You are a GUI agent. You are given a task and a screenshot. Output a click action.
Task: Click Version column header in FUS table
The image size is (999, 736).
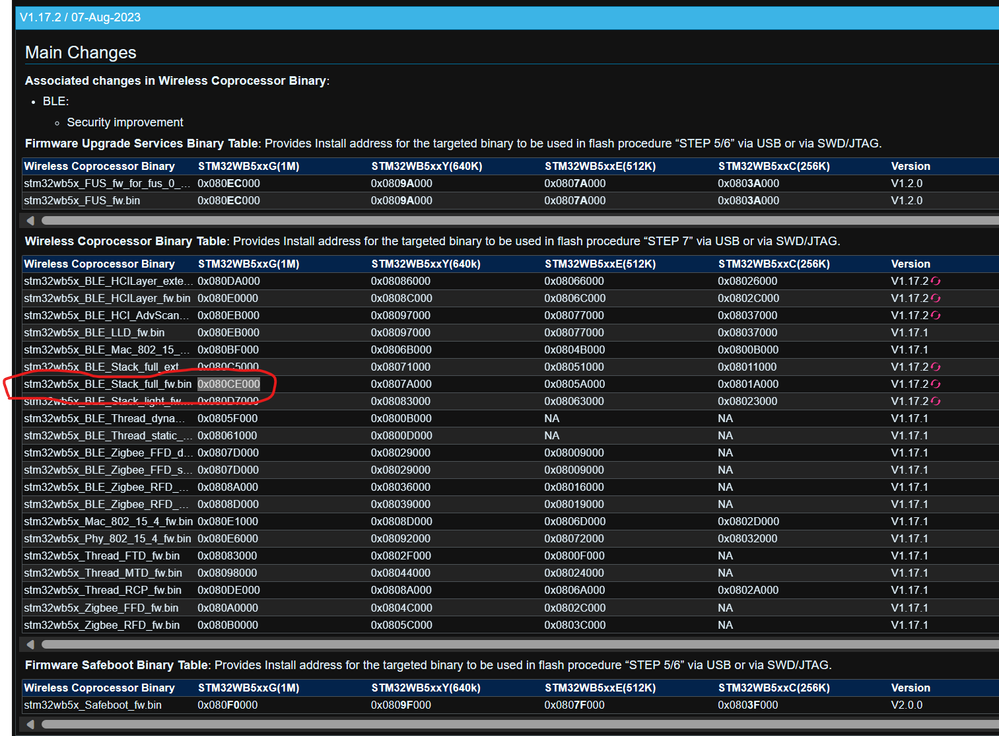pyautogui.click(x=910, y=166)
